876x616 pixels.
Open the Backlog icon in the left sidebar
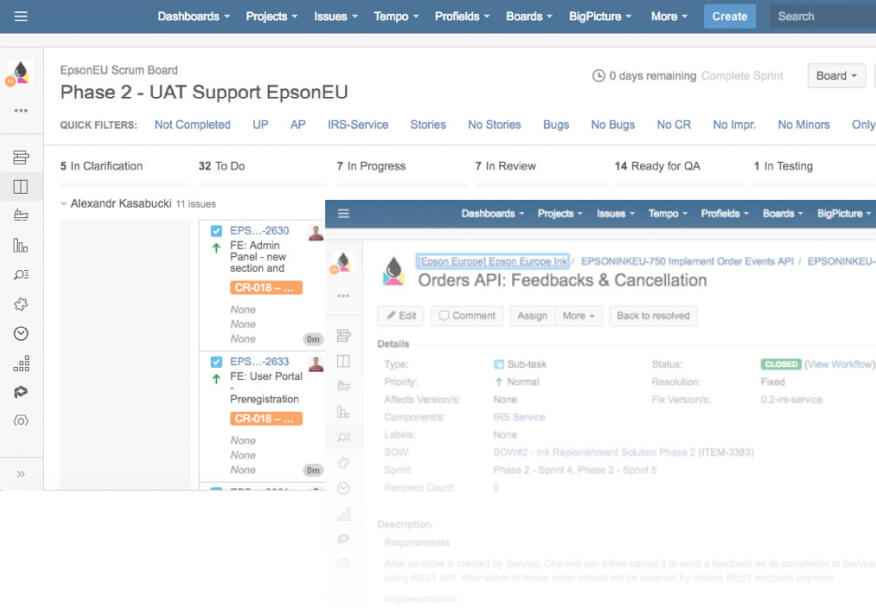21,157
